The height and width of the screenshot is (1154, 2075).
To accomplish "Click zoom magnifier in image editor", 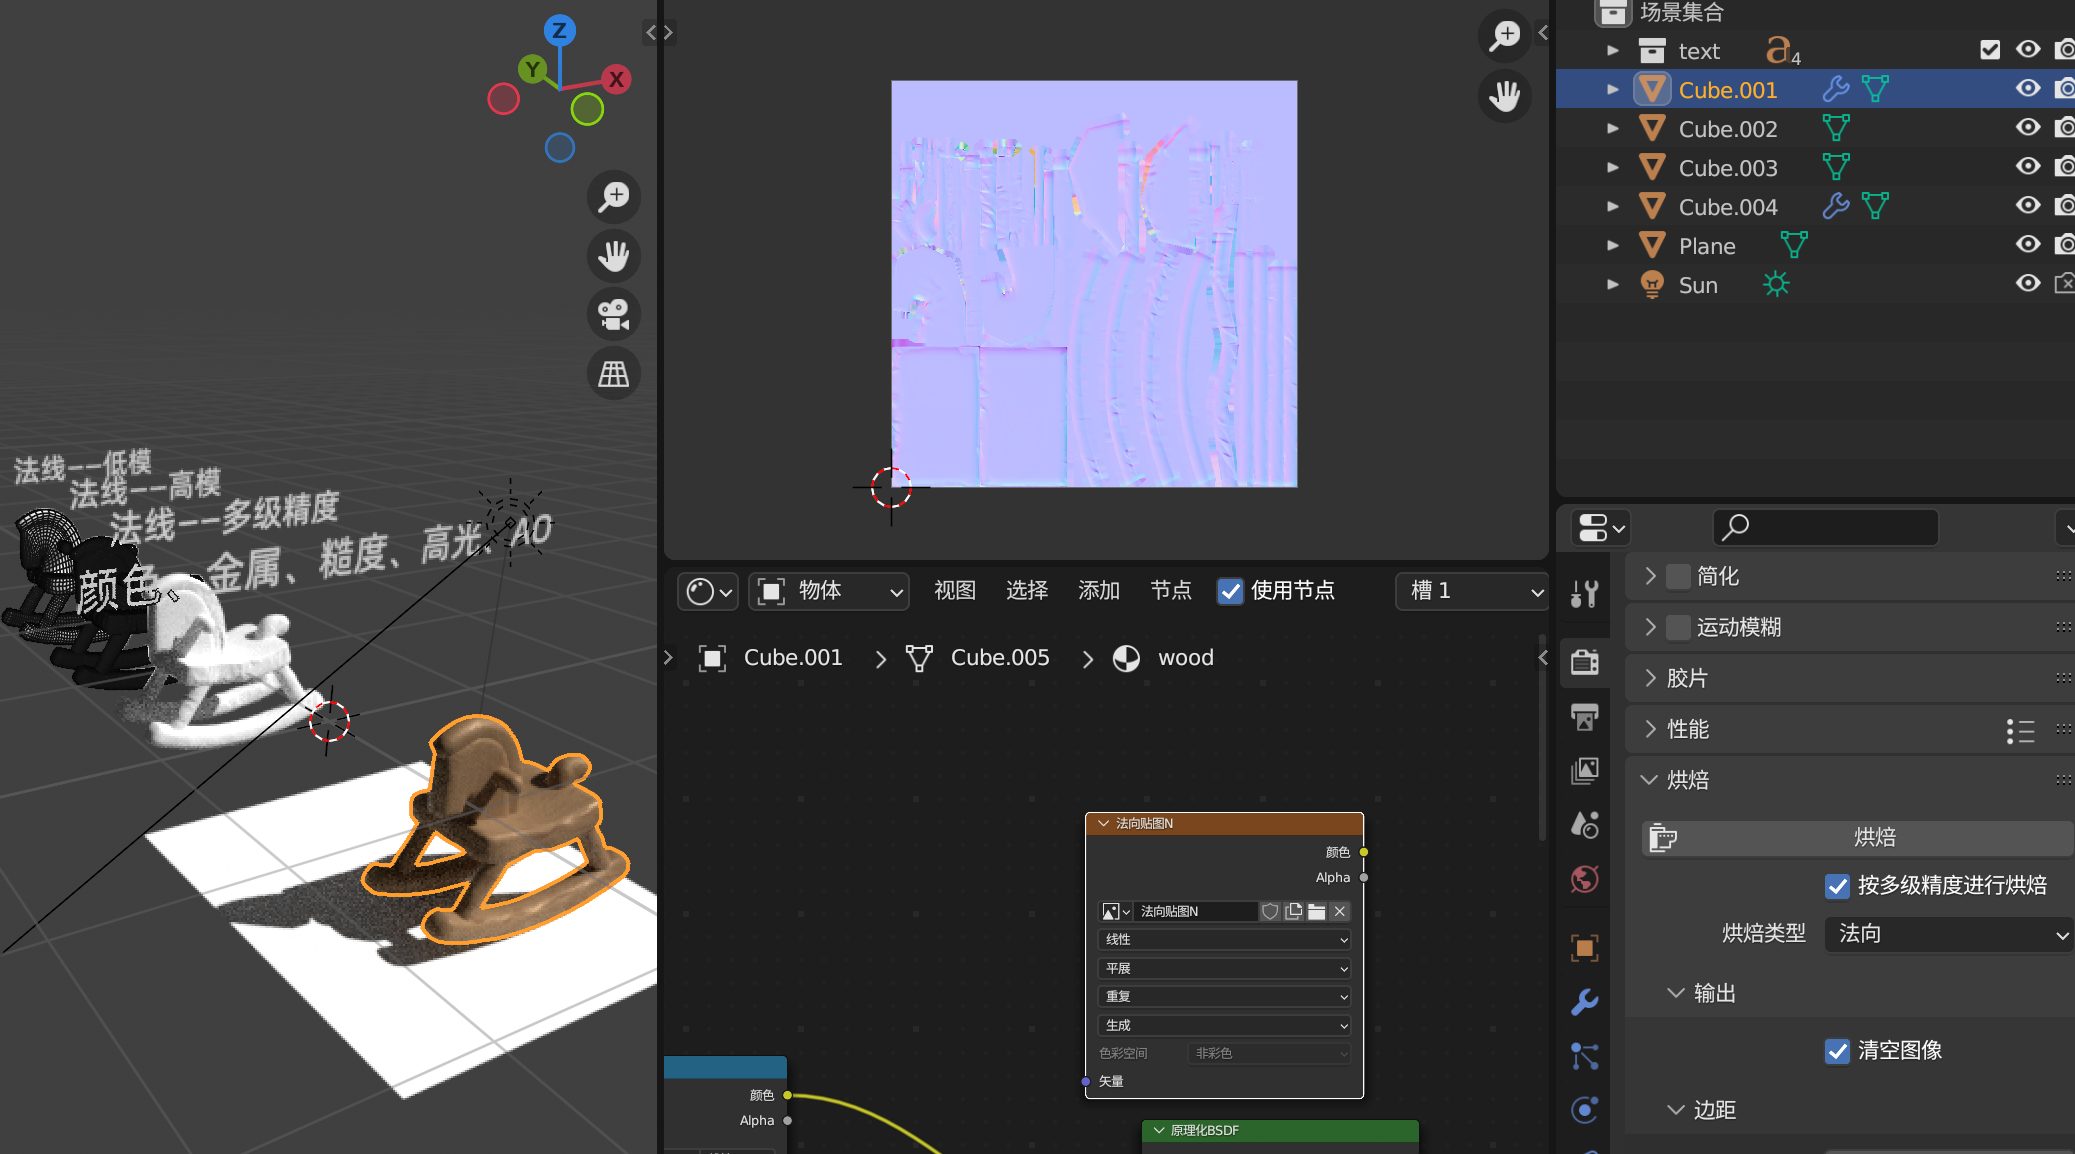I will tap(1504, 36).
